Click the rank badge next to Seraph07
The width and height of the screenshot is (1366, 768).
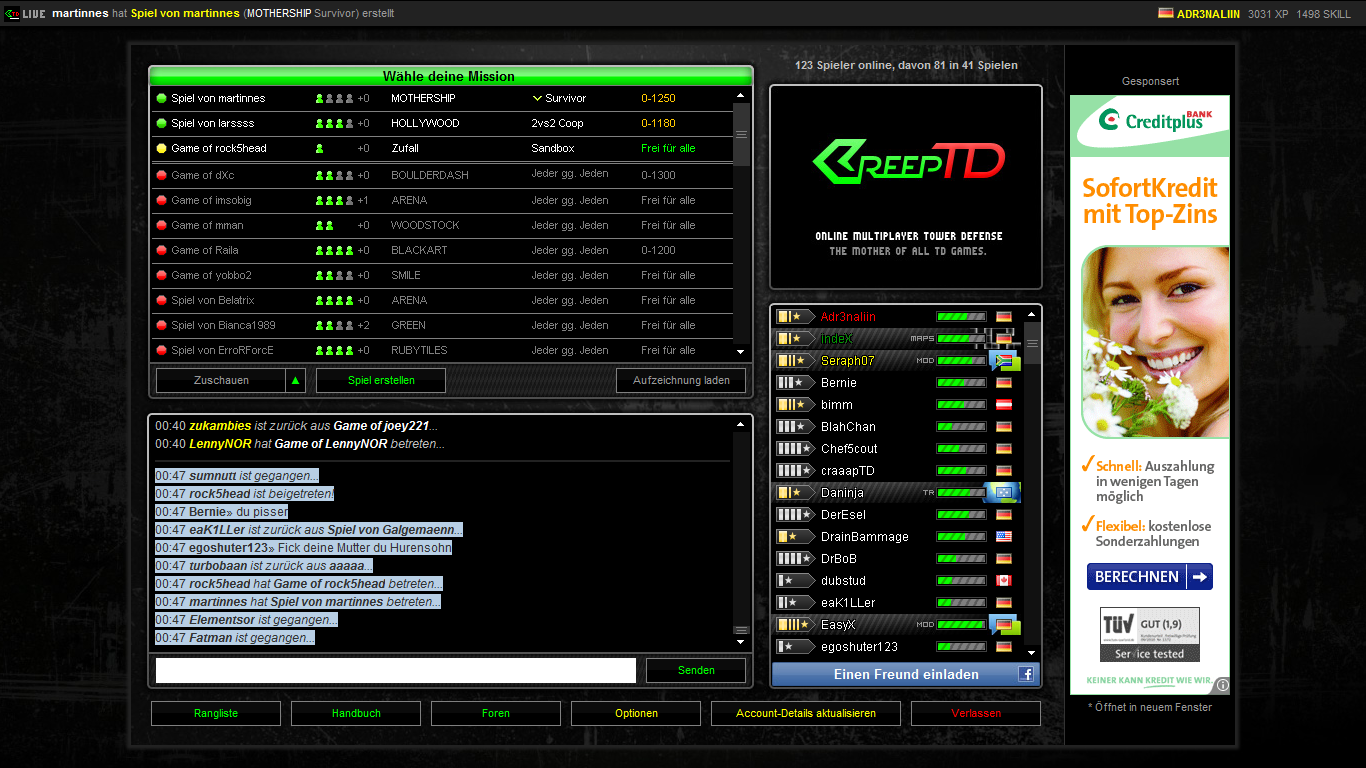(795, 361)
